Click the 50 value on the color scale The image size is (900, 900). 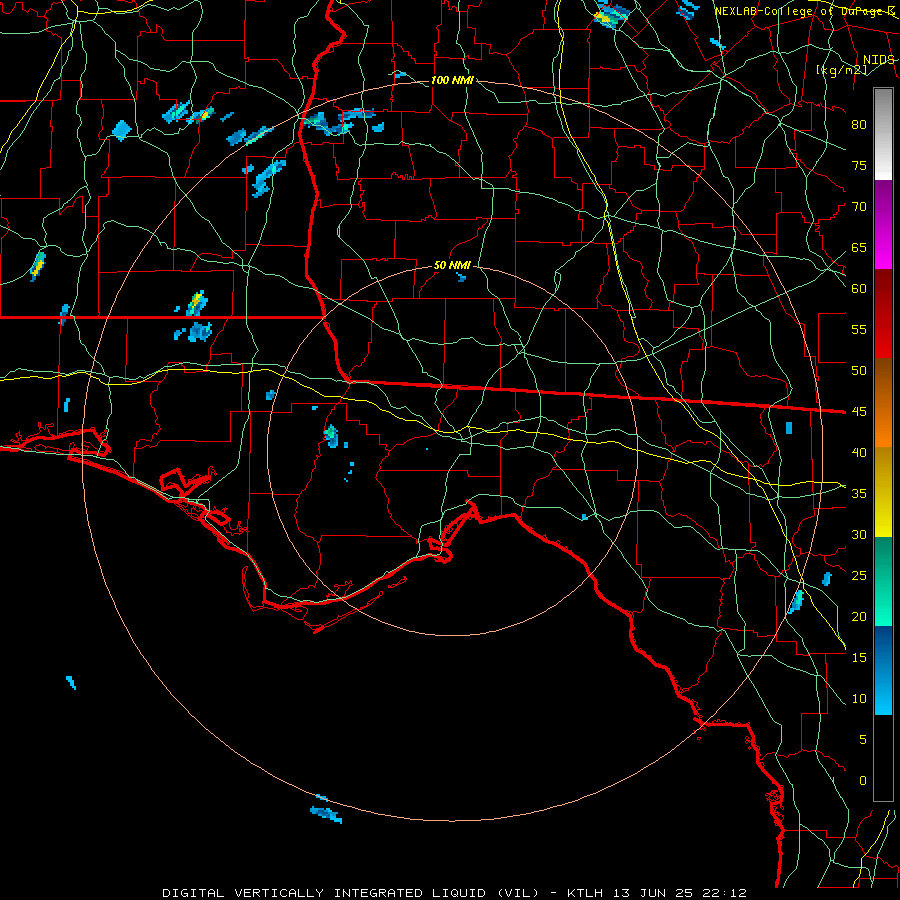coord(859,370)
